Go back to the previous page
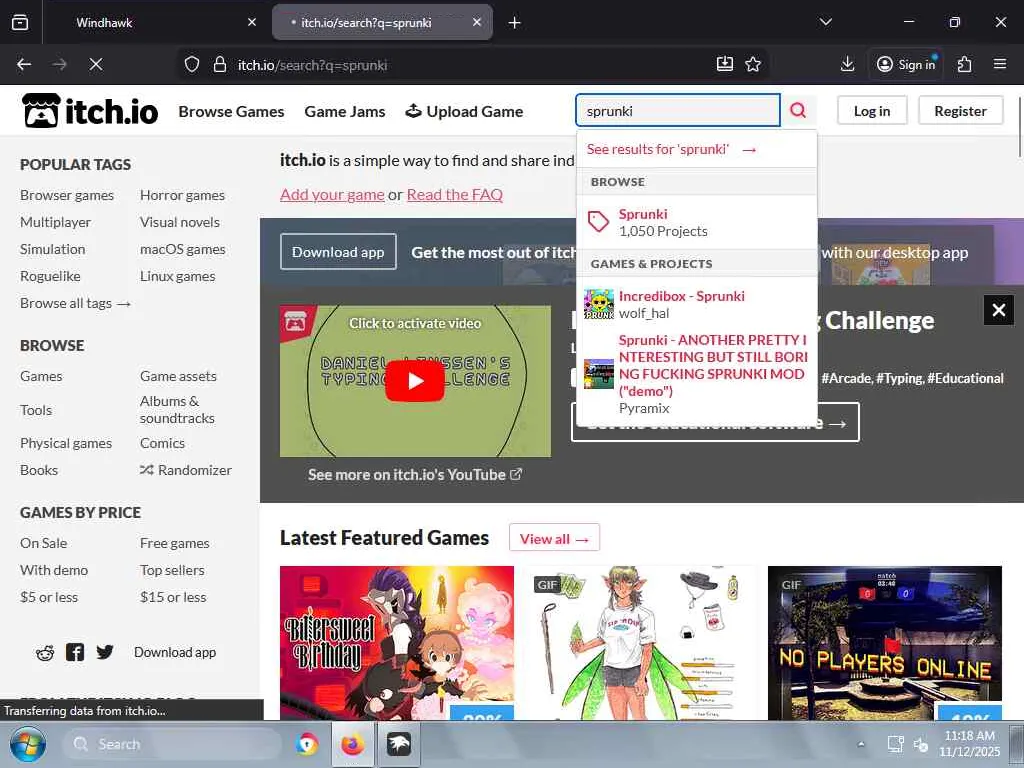The image size is (1024, 768). 24,64
